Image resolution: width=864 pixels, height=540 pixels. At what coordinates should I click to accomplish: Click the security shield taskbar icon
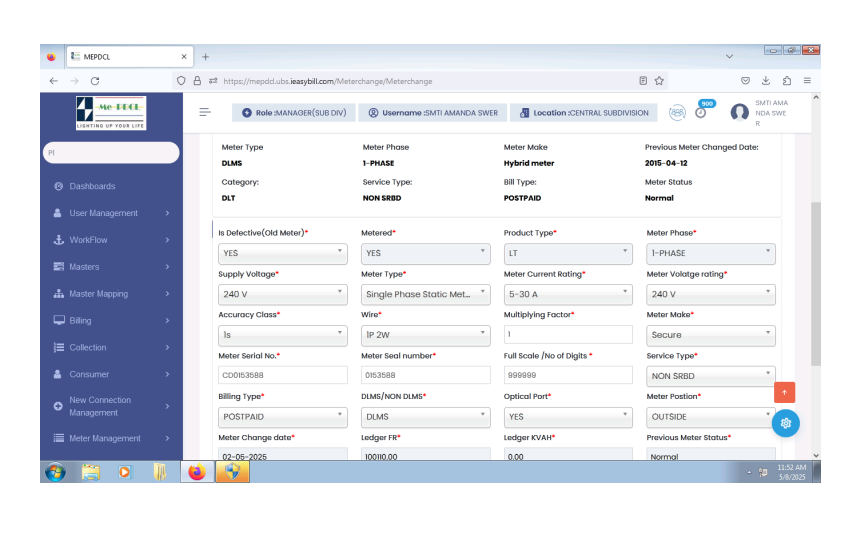point(232,472)
